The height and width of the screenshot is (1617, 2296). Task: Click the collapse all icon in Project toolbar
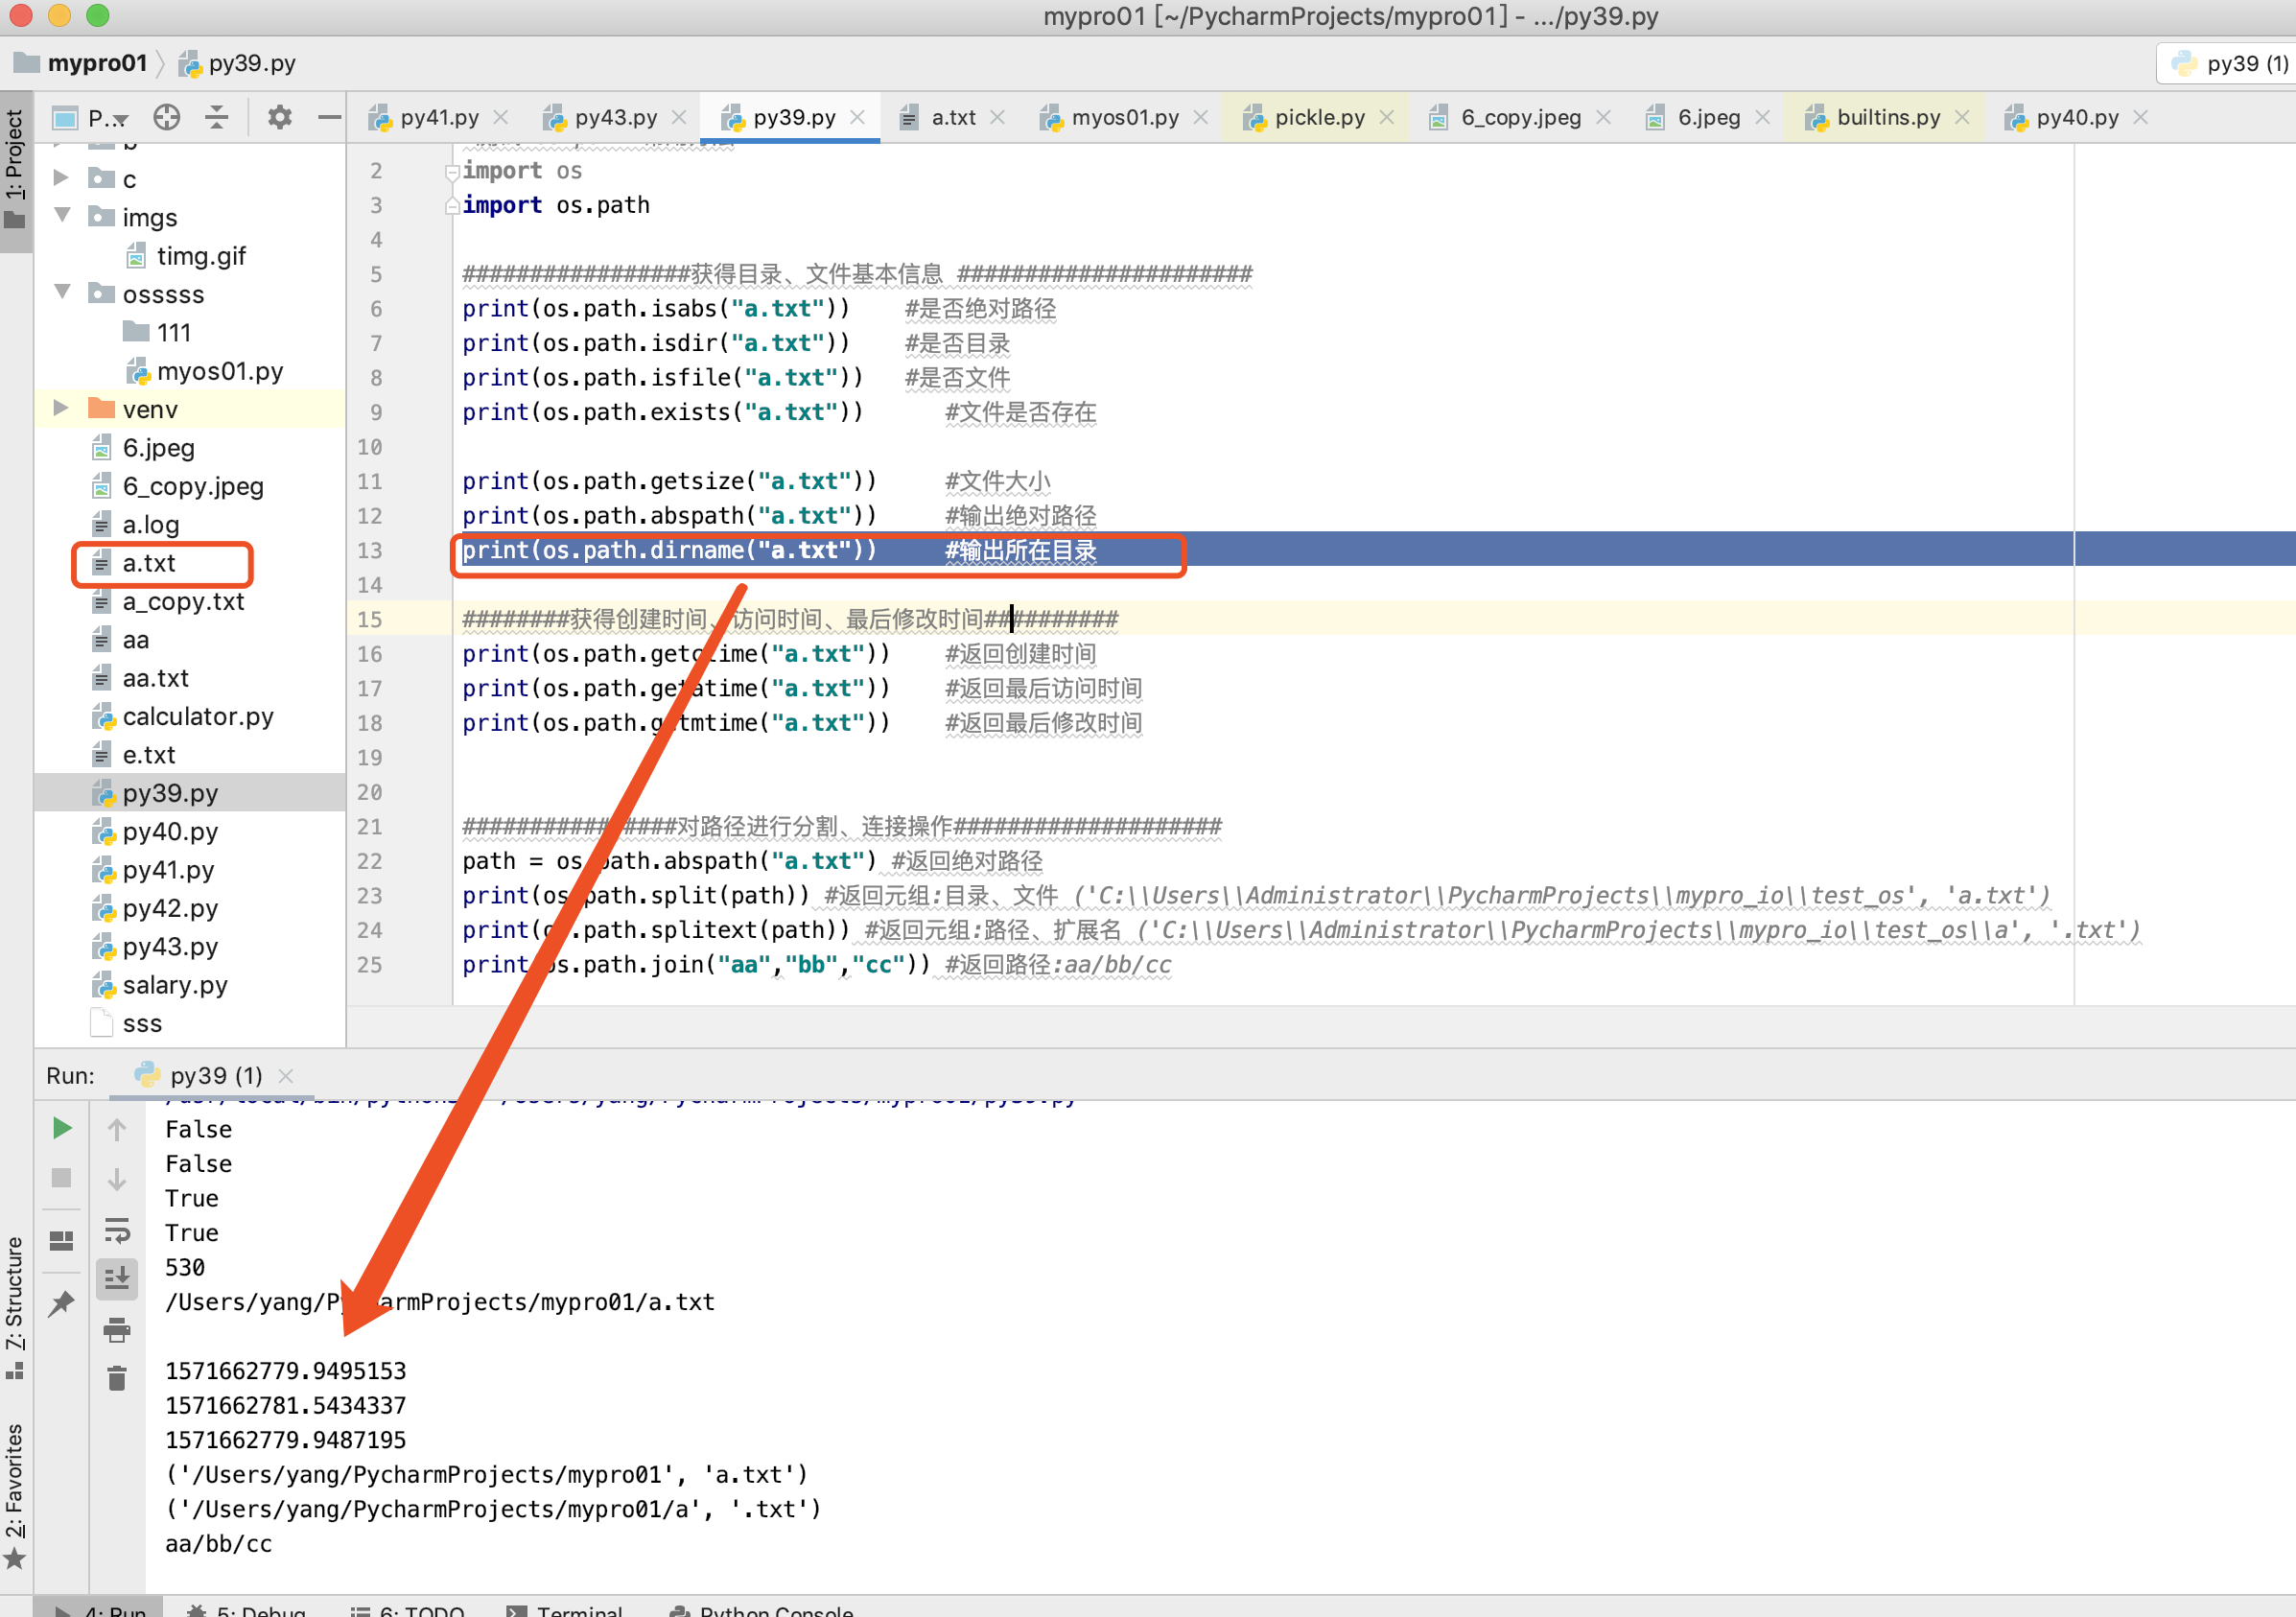click(217, 118)
